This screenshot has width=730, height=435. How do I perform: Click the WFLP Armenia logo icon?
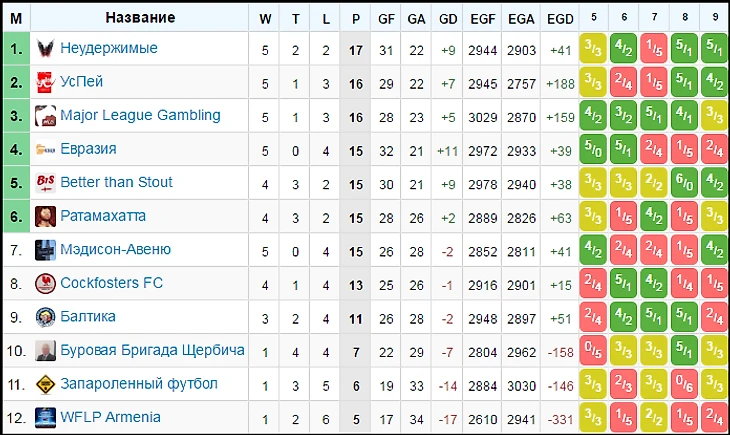tap(44, 417)
